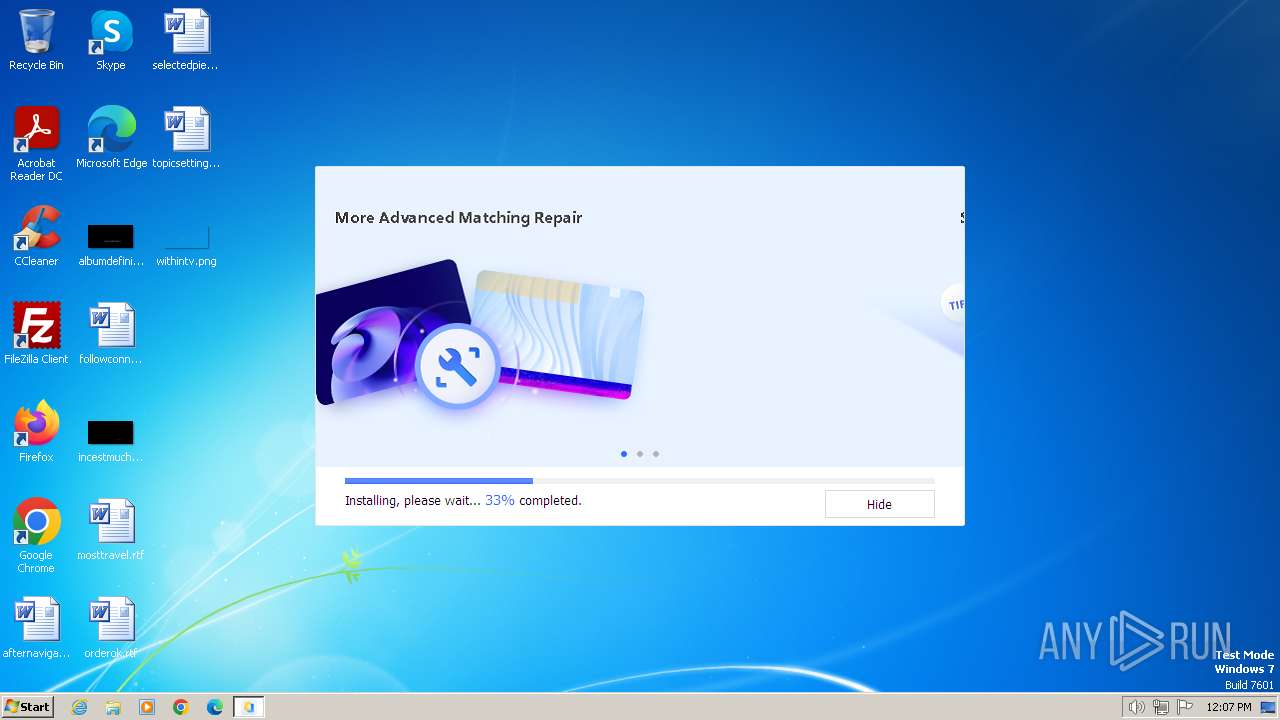Open Chrome from the taskbar
The image size is (1280, 720).
coord(181,707)
